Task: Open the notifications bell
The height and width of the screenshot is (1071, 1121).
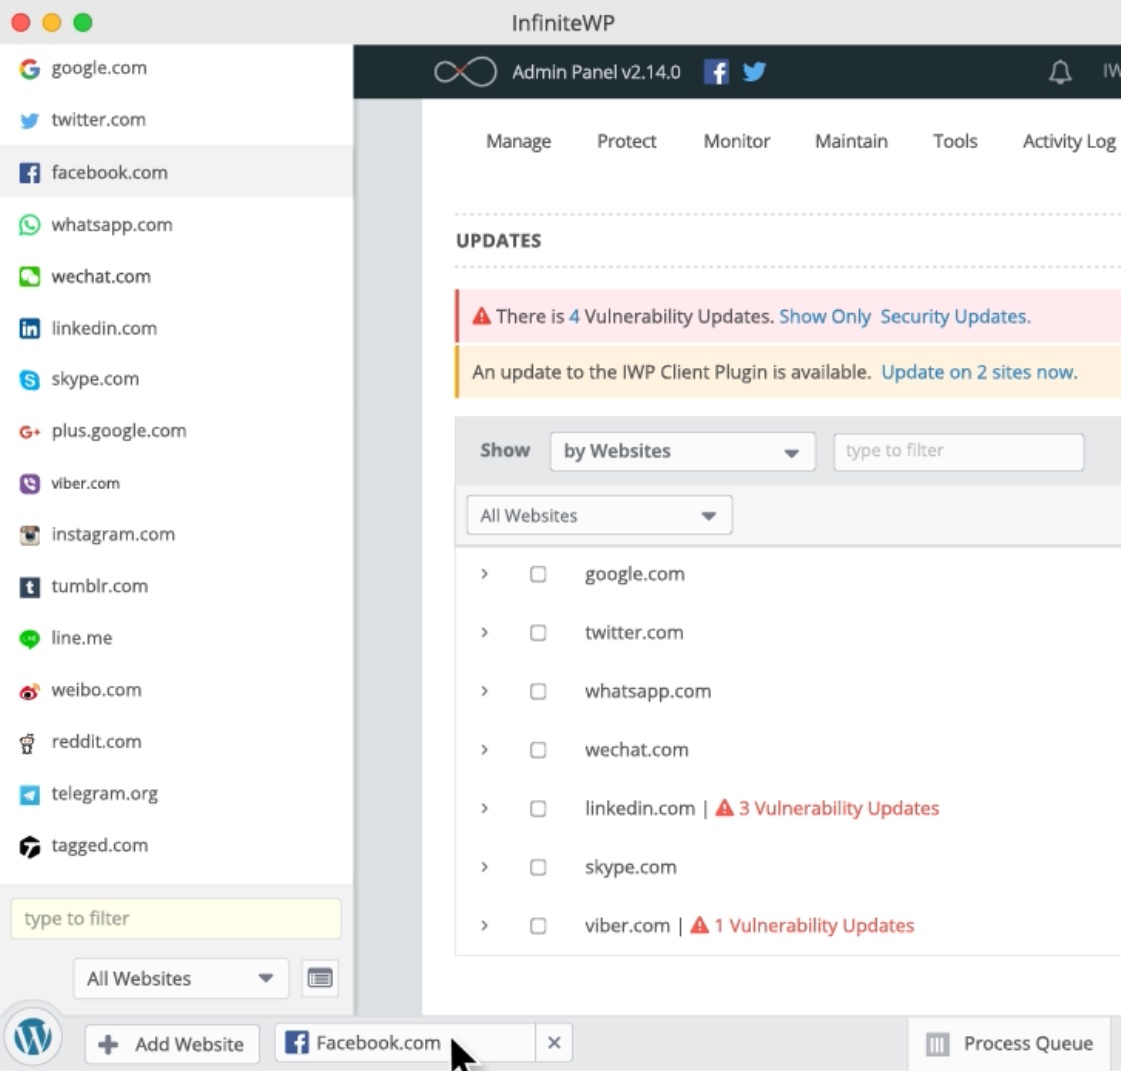Action: pos(1060,71)
